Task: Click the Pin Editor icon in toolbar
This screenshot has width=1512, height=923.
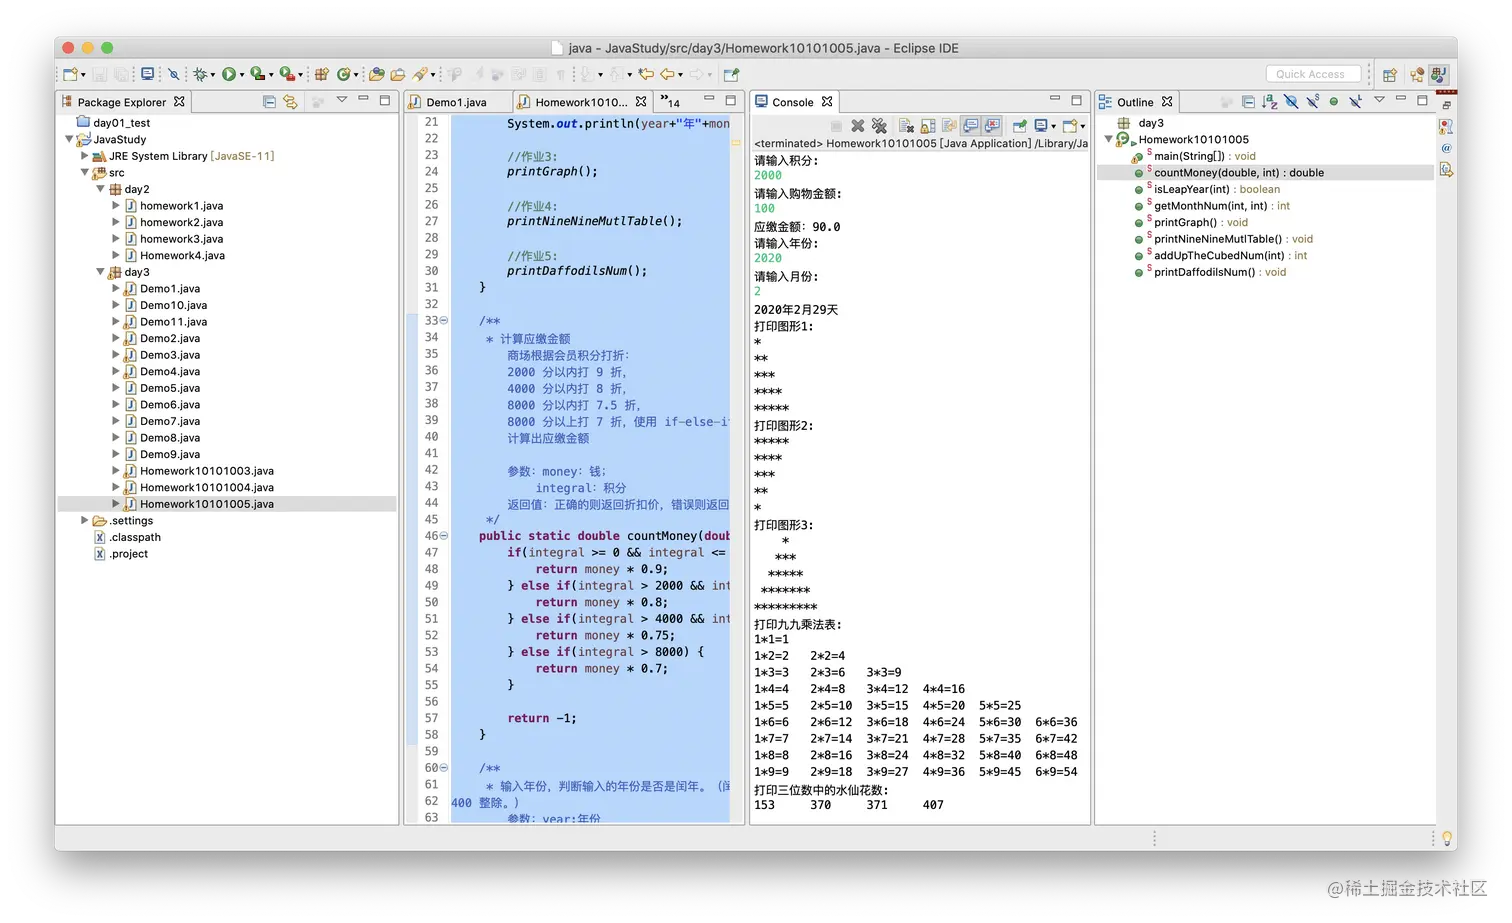Action: [731, 74]
